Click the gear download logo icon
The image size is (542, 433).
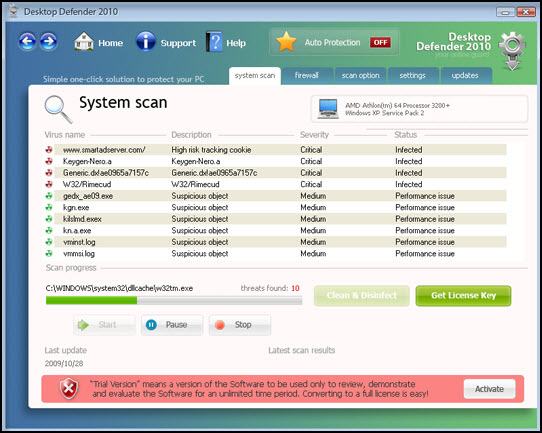pos(513,51)
